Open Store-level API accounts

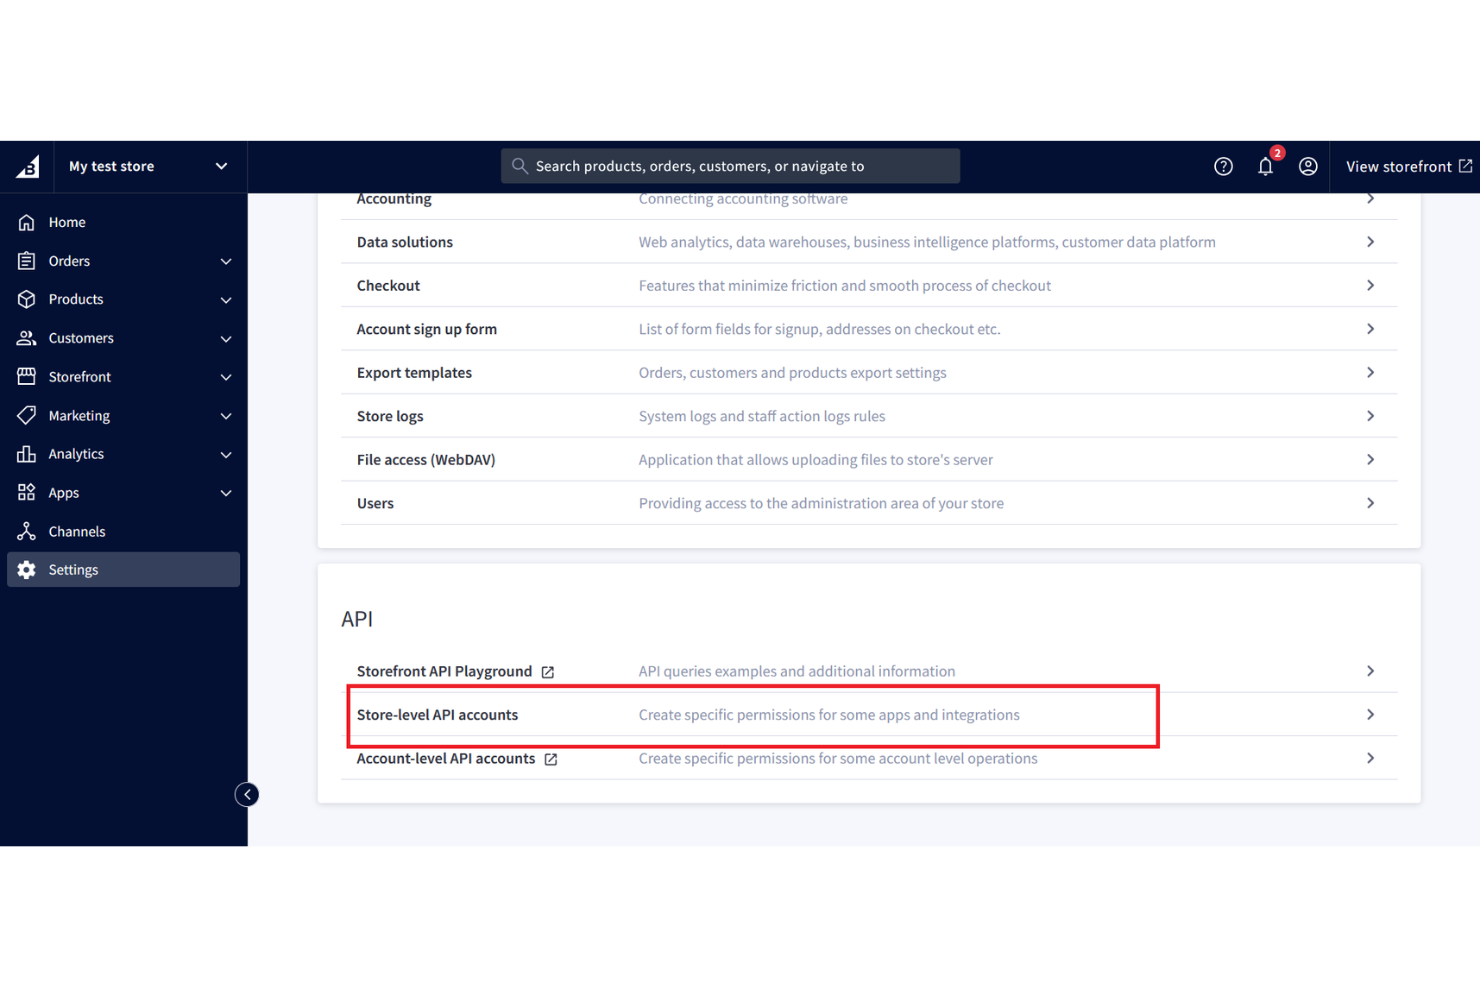tap(868, 715)
